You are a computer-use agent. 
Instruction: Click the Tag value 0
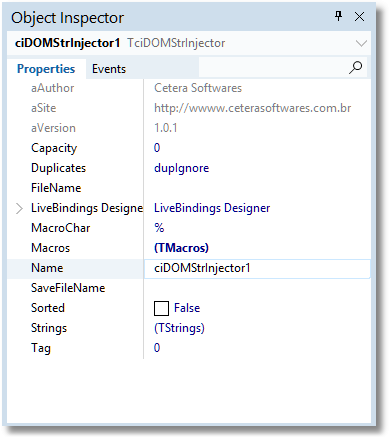coord(157,348)
